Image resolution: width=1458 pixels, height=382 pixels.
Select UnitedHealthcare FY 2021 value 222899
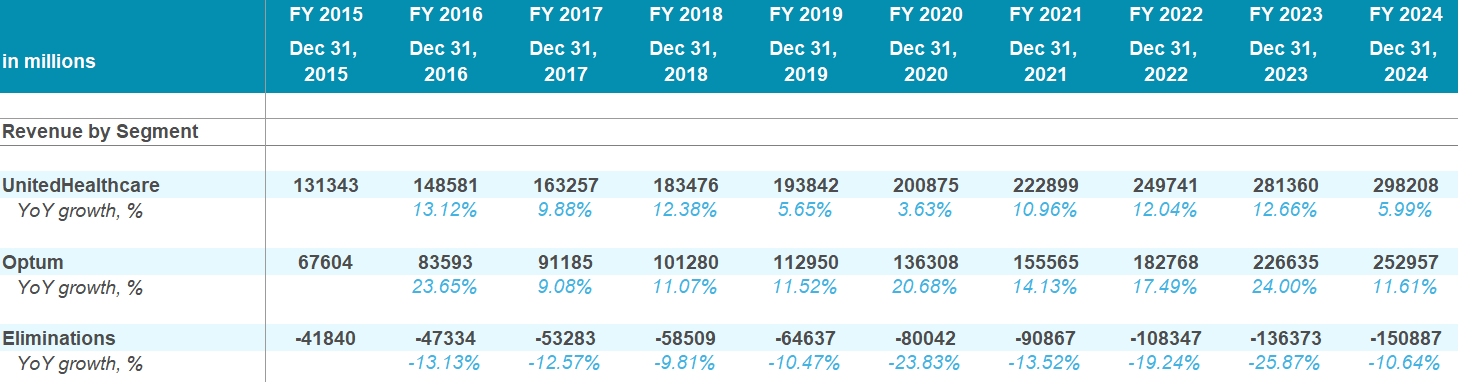click(x=1046, y=186)
